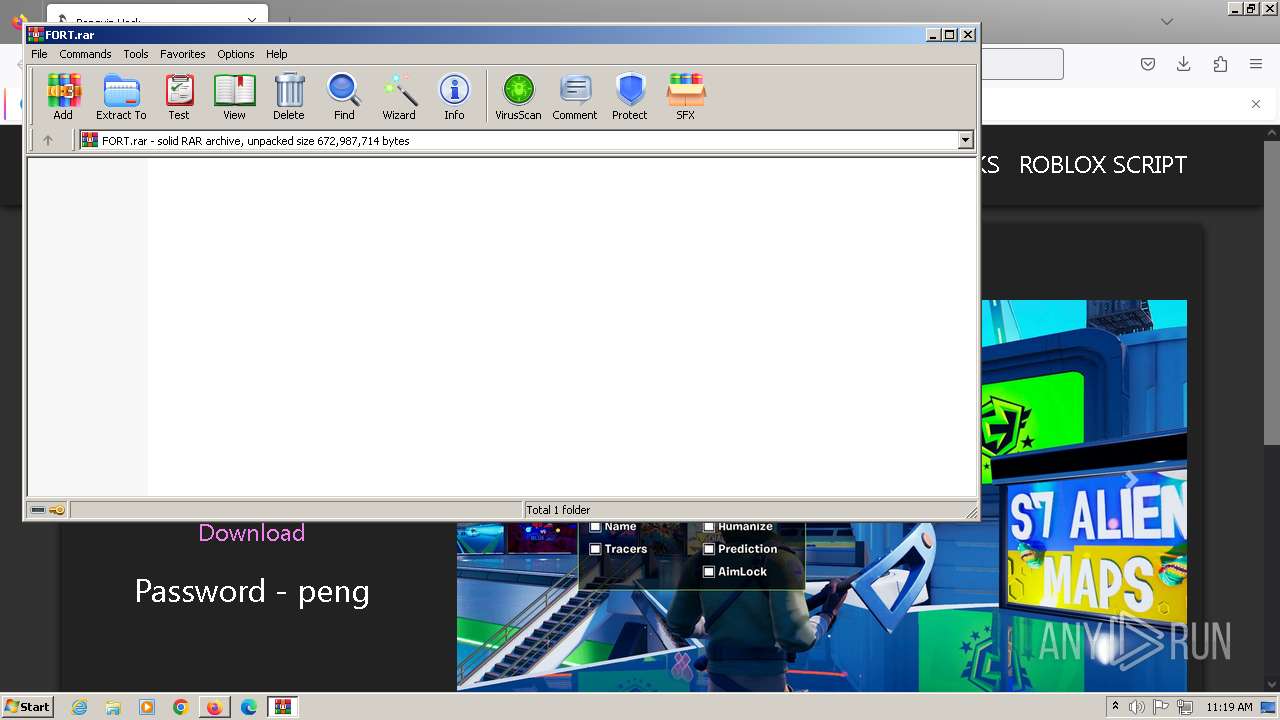Image resolution: width=1280 pixels, height=720 pixels.
Task: Click the show desktop button in tray
Action: tap(1269, 707)
